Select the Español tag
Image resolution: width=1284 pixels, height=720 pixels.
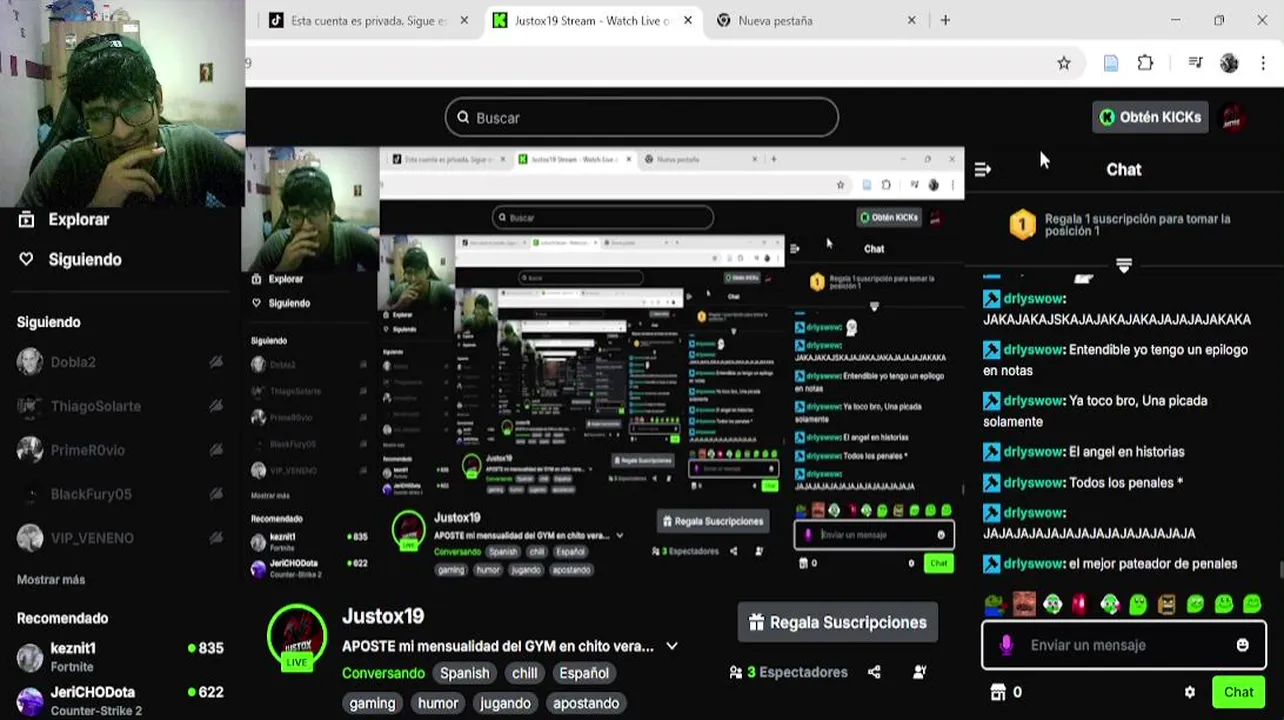[584, 673]
